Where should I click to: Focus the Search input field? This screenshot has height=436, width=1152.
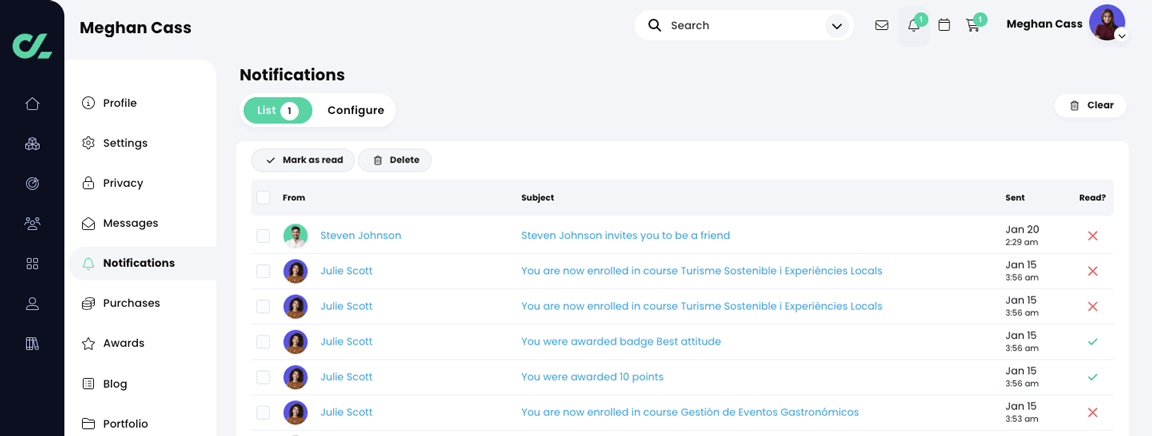click(744, 26)
